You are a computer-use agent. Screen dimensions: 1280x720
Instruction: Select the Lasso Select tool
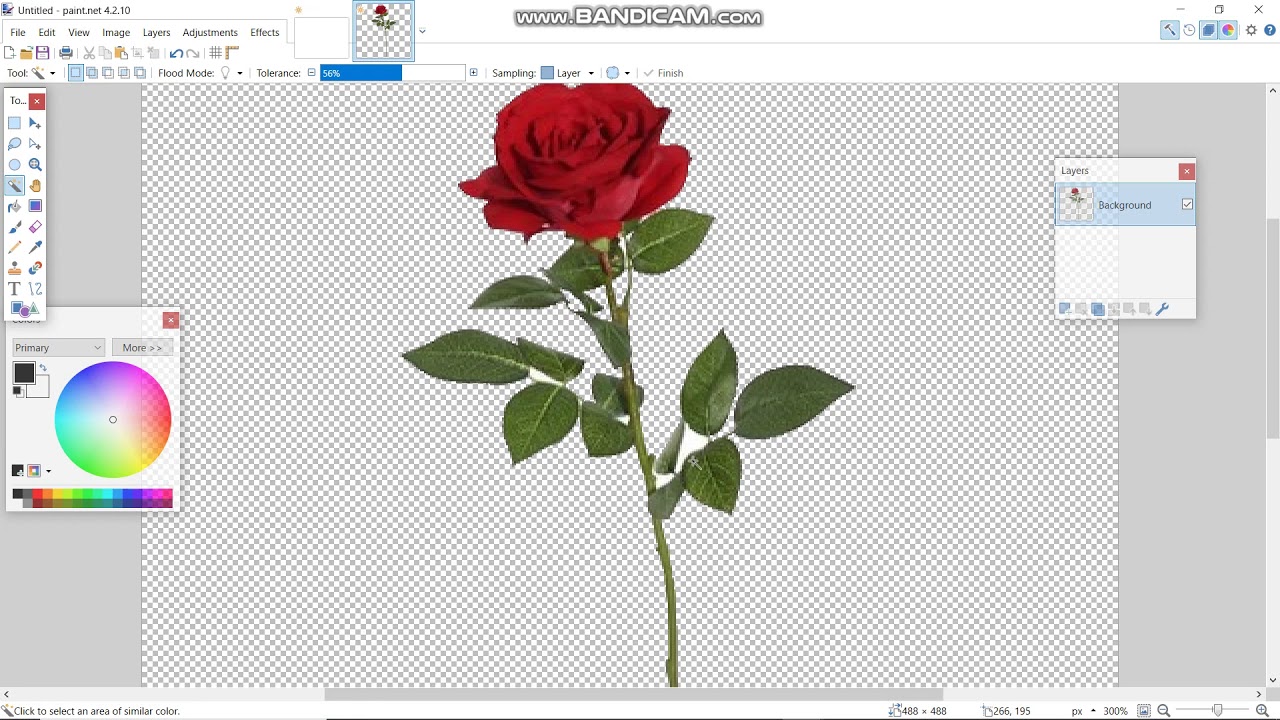coord(15,144)
